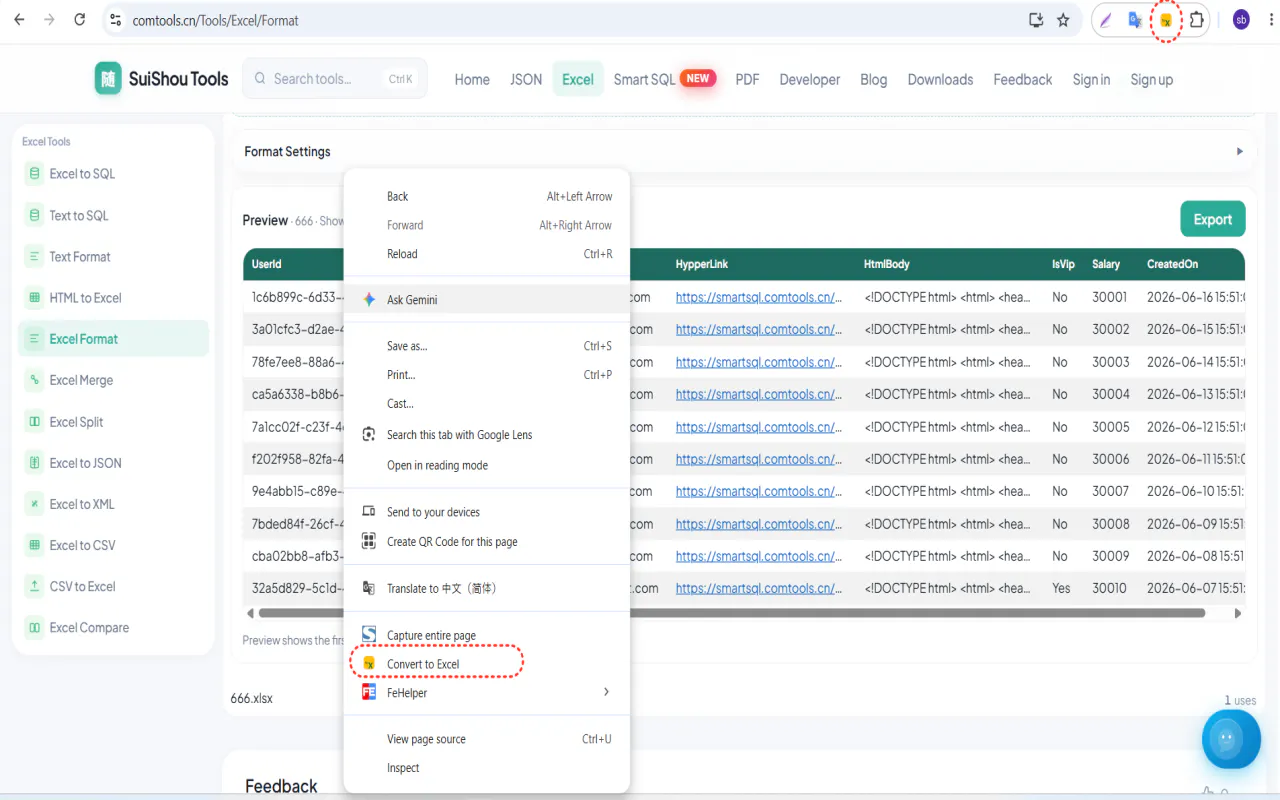This screenshot has height=800, width=1280.
Task: Click the Sign in link
Action: (x=1091, y=79)
